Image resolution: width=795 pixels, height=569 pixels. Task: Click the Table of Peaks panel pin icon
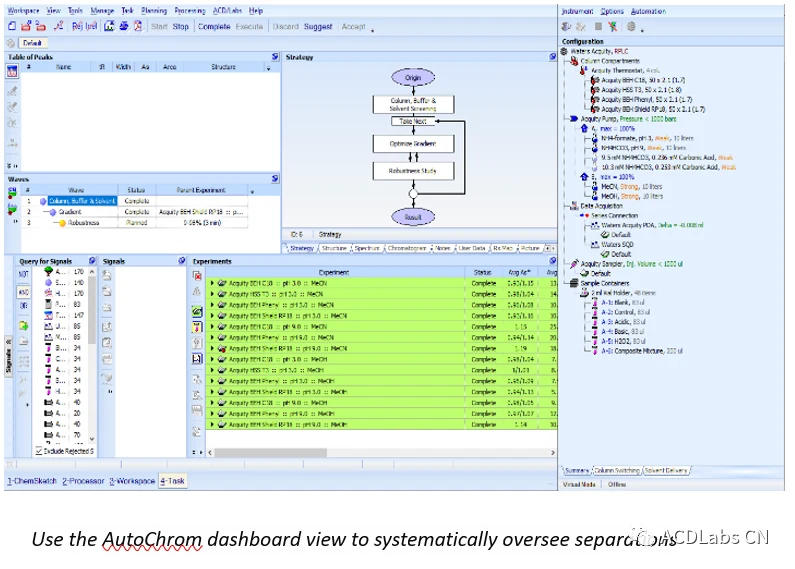pos(275,57)
